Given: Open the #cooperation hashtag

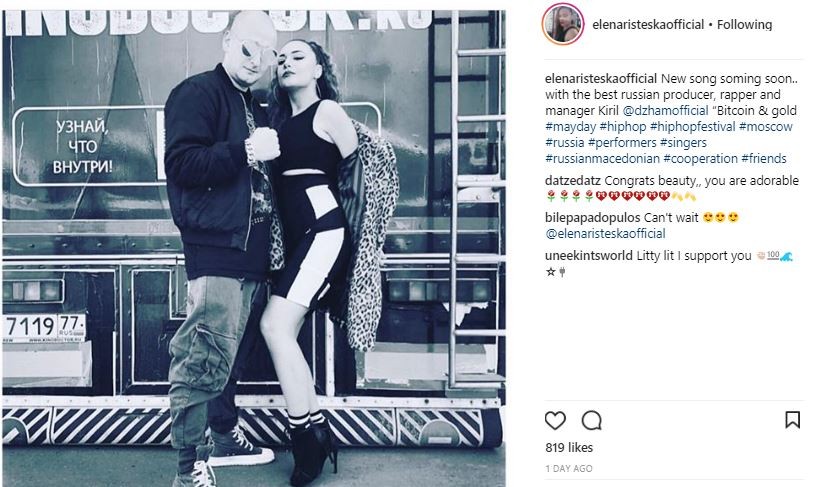Looking at the screenshot, I should click(x=700, y=159).
